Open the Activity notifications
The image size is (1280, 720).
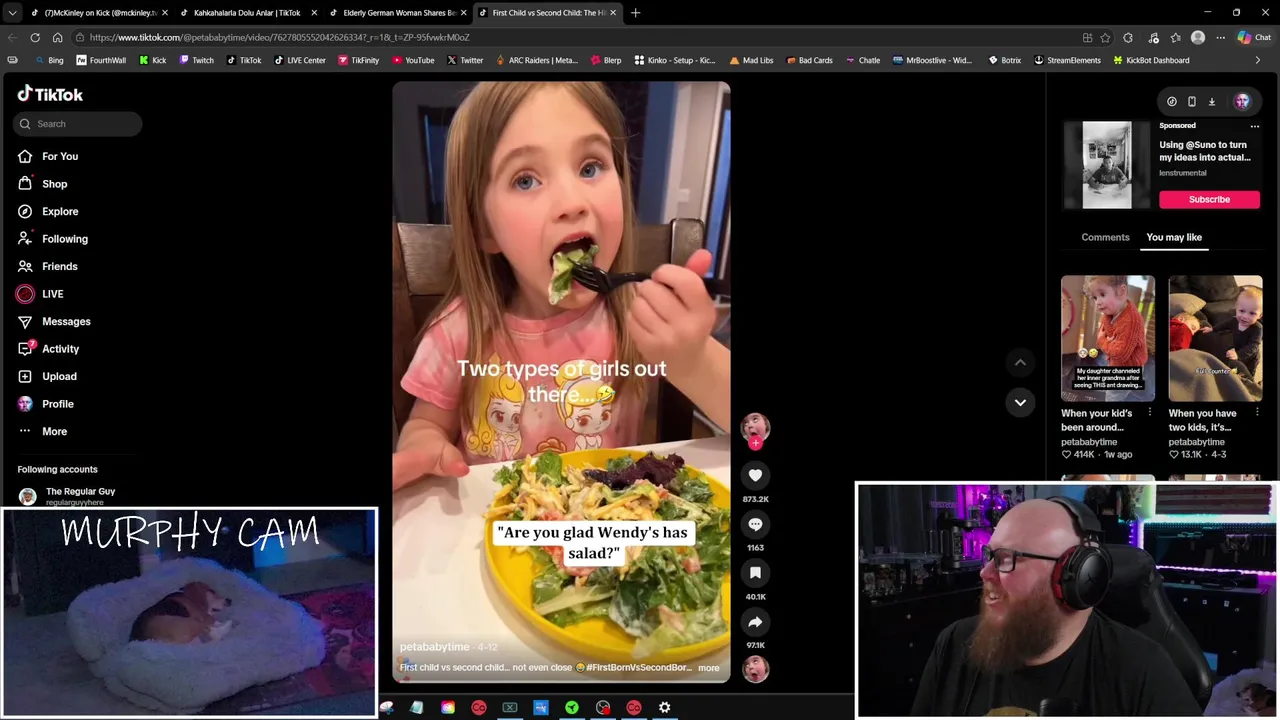pyautogui.click(x=48, y=349)
